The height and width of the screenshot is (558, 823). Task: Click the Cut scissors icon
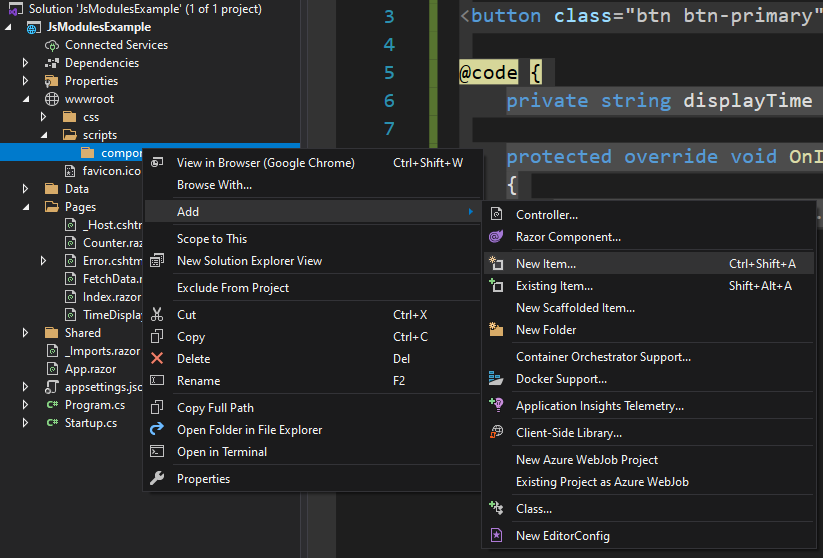click(x=157, y=315)
